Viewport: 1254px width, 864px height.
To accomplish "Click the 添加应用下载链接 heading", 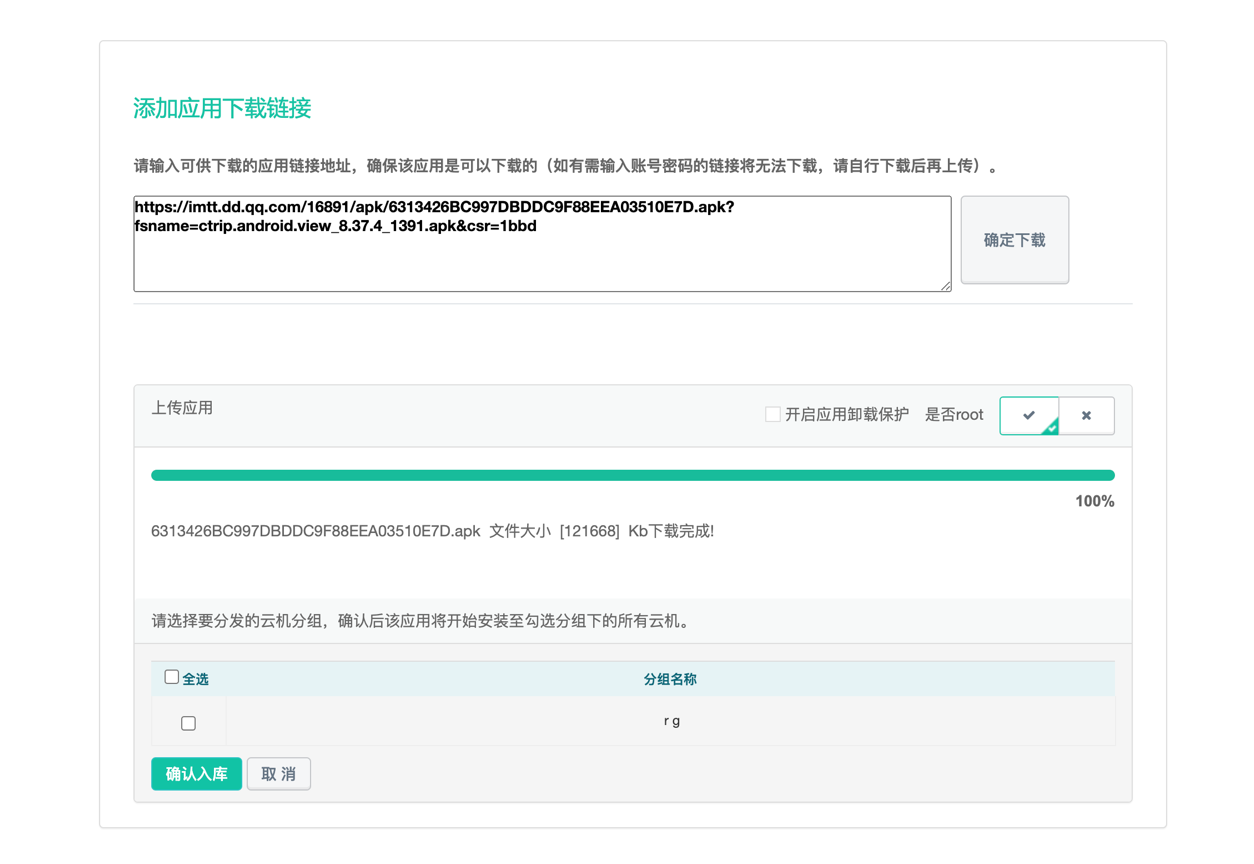I will click(222, 107).
